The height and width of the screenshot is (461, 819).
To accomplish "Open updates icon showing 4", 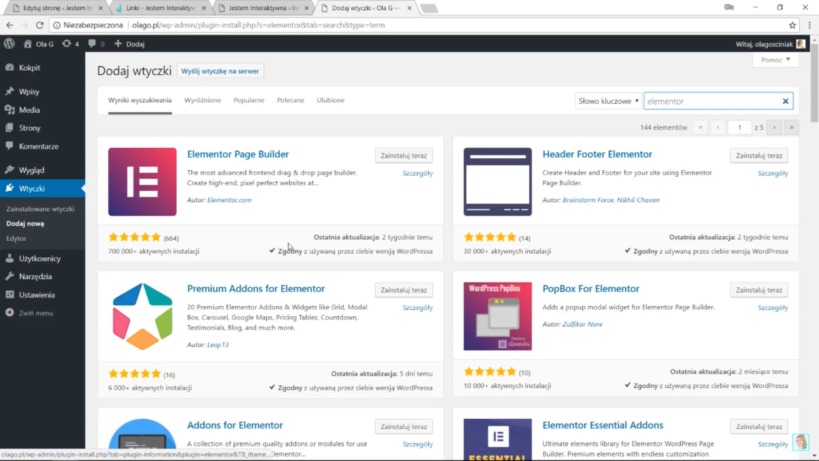I will (66, 44).
